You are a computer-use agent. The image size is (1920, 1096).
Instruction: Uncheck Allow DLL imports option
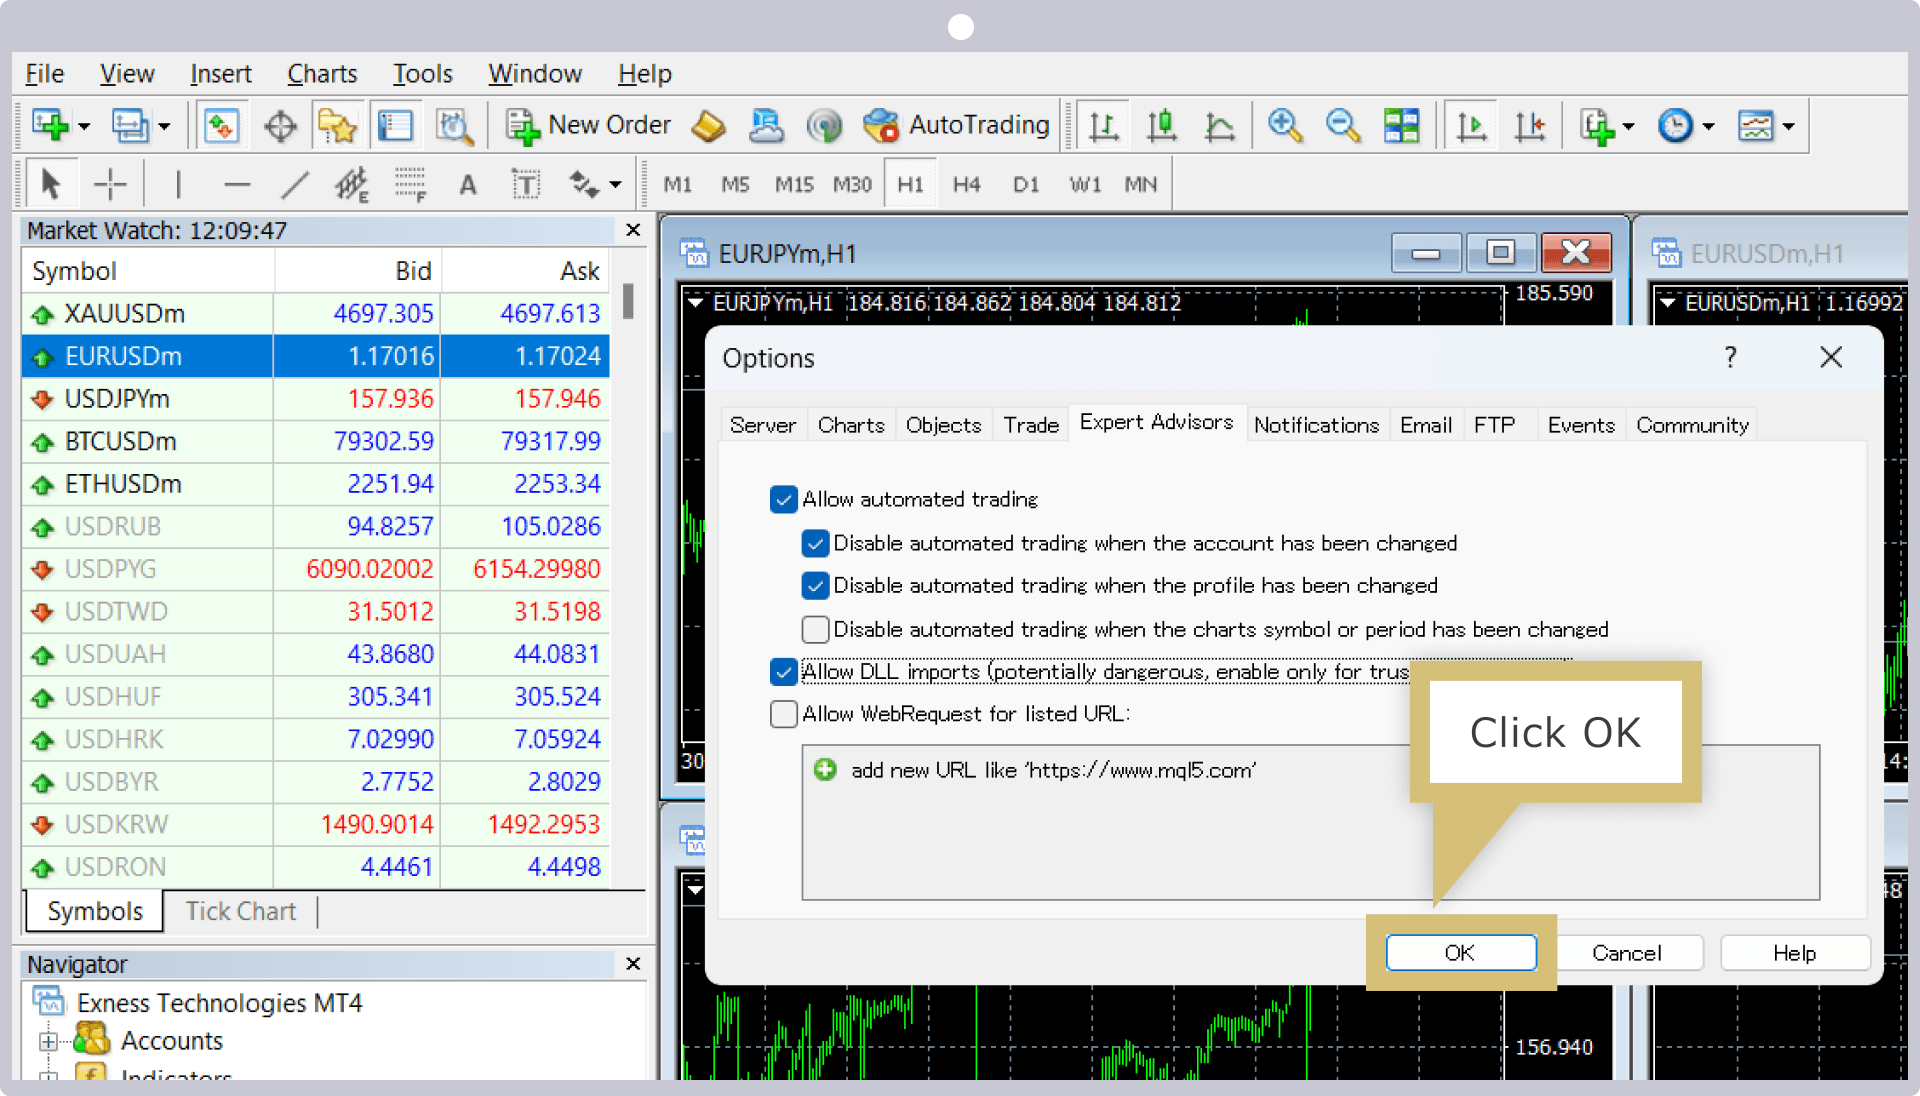pyautogui.click(x=784, y=672)
